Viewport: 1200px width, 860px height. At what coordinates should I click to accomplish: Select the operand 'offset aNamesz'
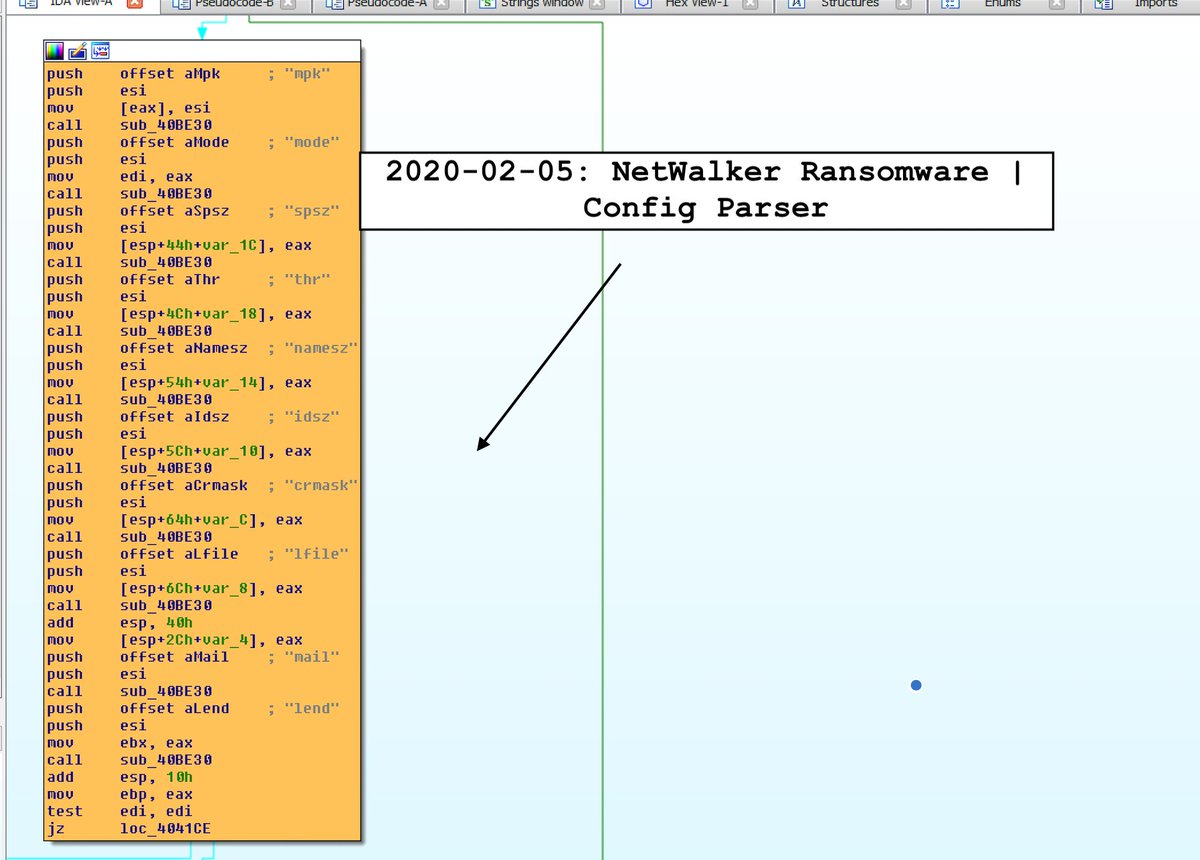tap(183, 348)
